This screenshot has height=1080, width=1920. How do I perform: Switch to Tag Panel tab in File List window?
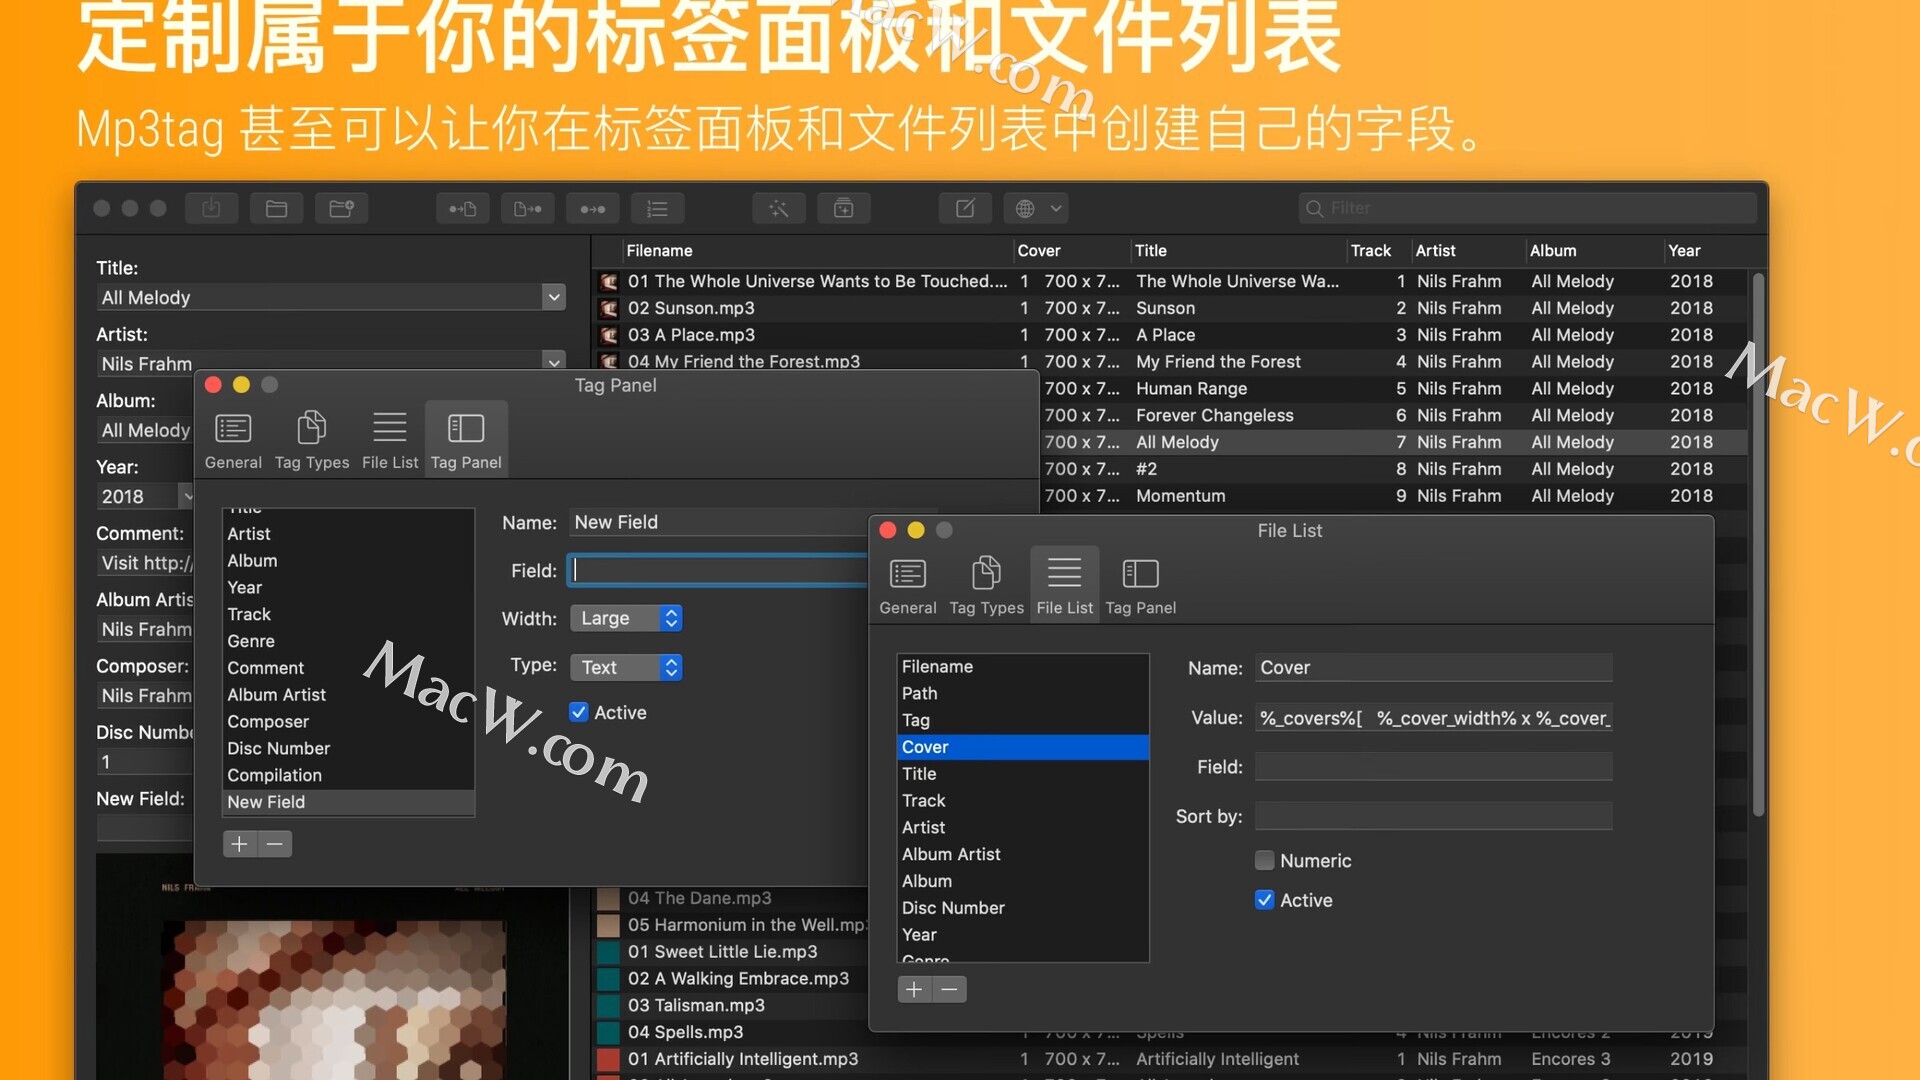(1141, 585)
